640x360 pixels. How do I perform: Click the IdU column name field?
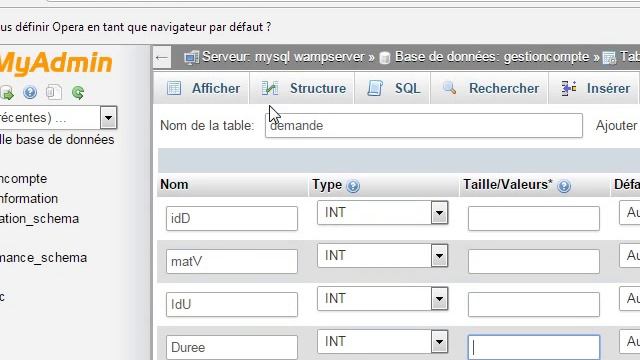232,304
